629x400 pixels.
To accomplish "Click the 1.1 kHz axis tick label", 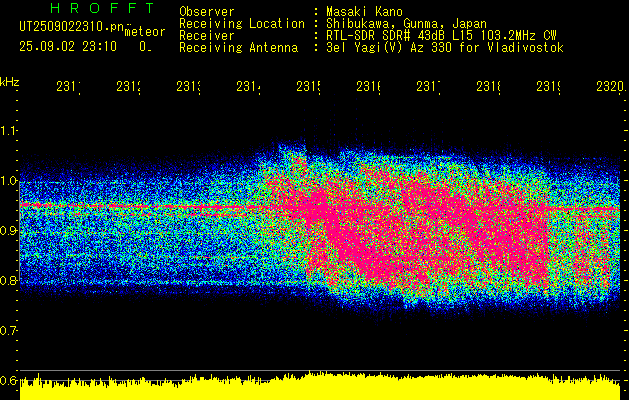I will [9, 130].
